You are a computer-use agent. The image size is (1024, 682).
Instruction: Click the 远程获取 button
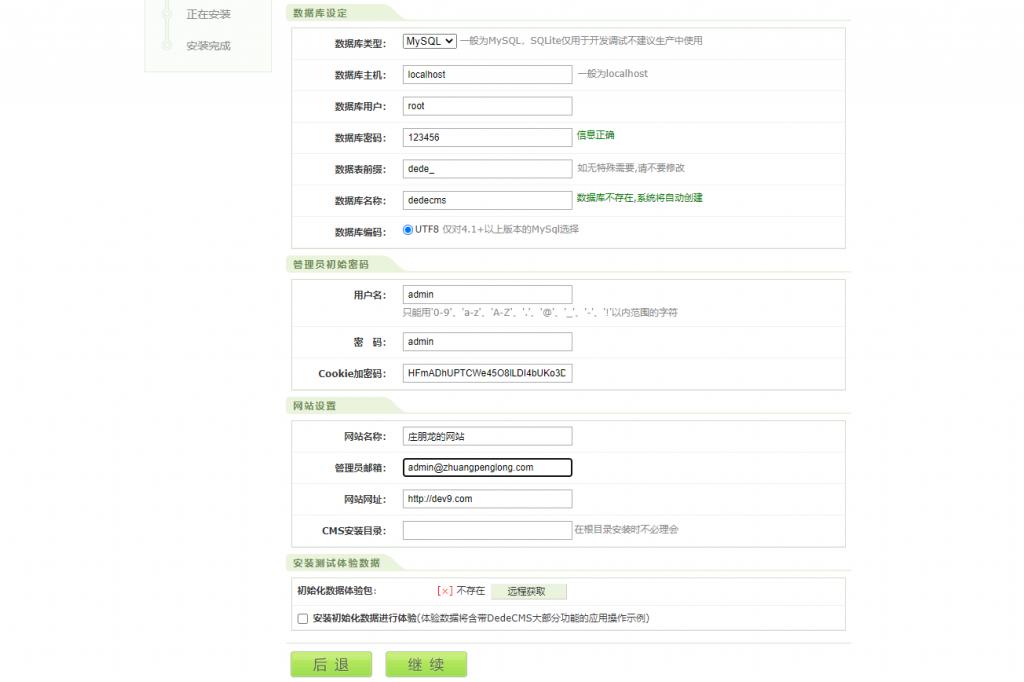(x=529, y=591)
